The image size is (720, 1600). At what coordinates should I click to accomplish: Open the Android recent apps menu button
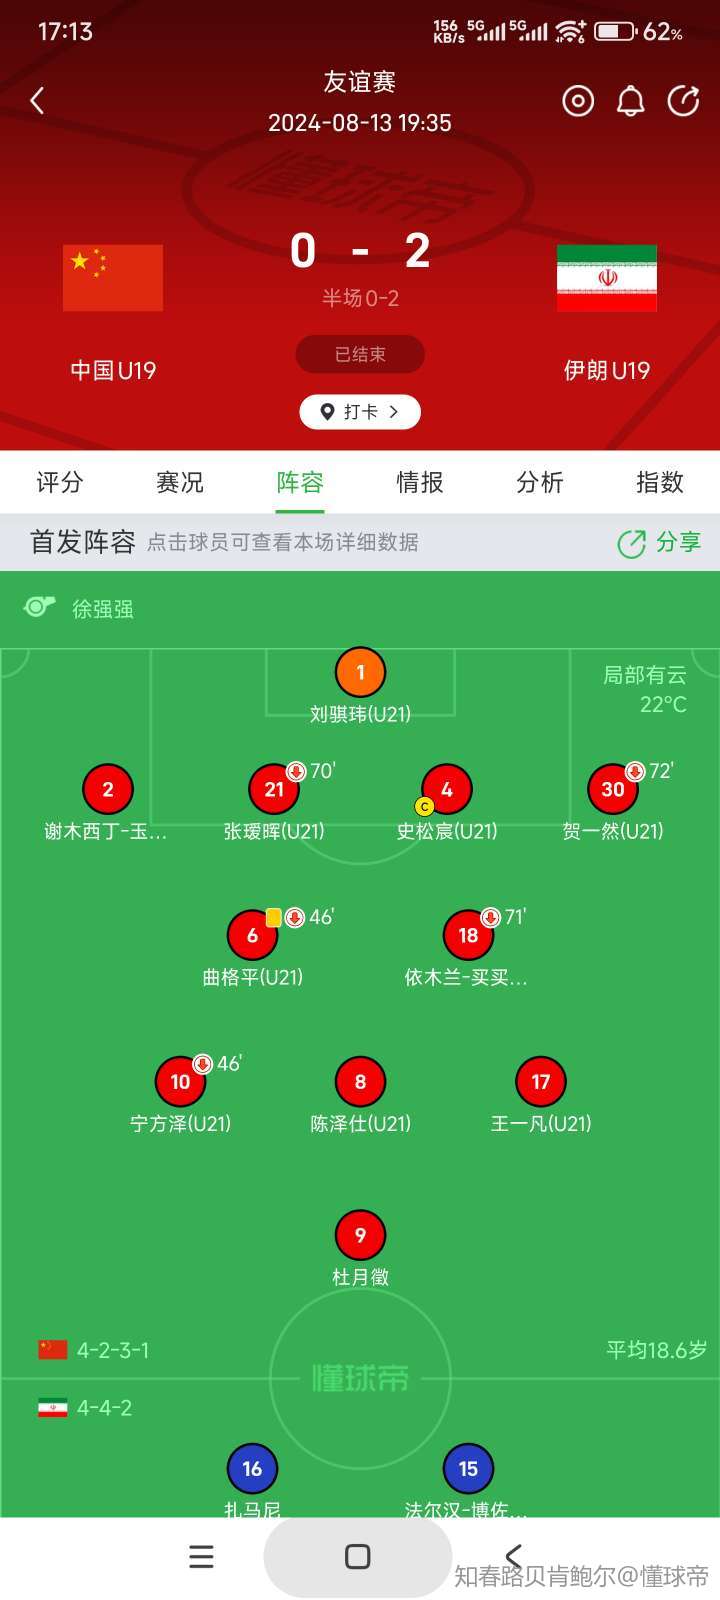coord(202,1557)
